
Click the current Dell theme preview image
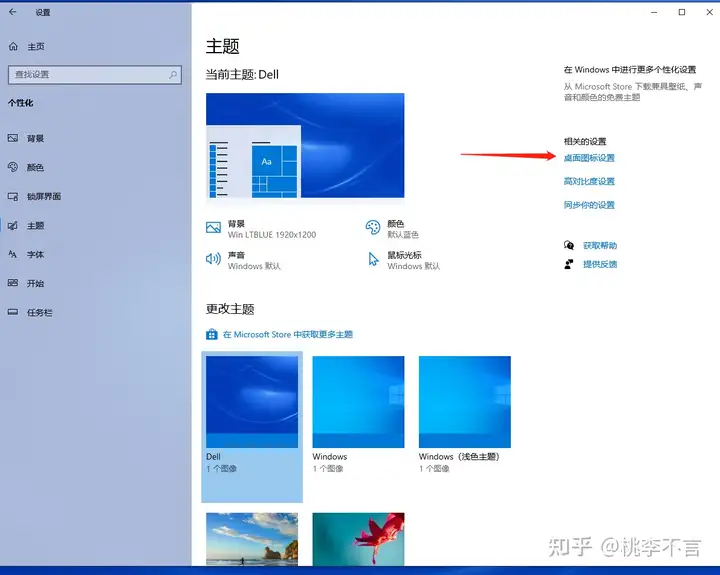tap(305, 146)
